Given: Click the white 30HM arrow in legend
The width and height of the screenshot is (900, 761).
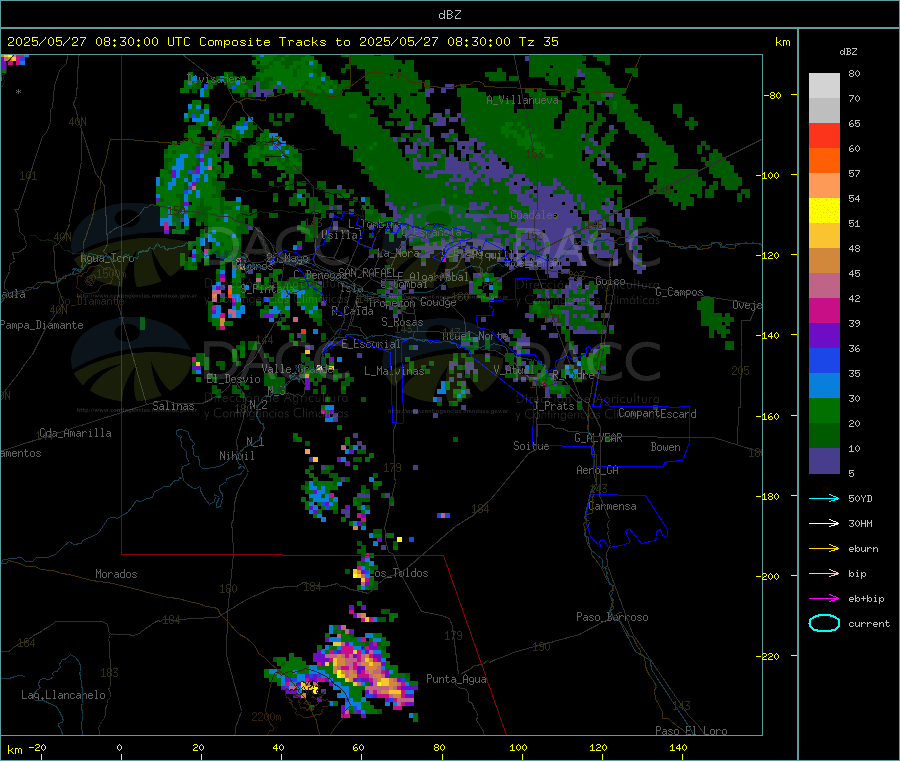Looking at the screenshot, I should (x=824, y=523).
